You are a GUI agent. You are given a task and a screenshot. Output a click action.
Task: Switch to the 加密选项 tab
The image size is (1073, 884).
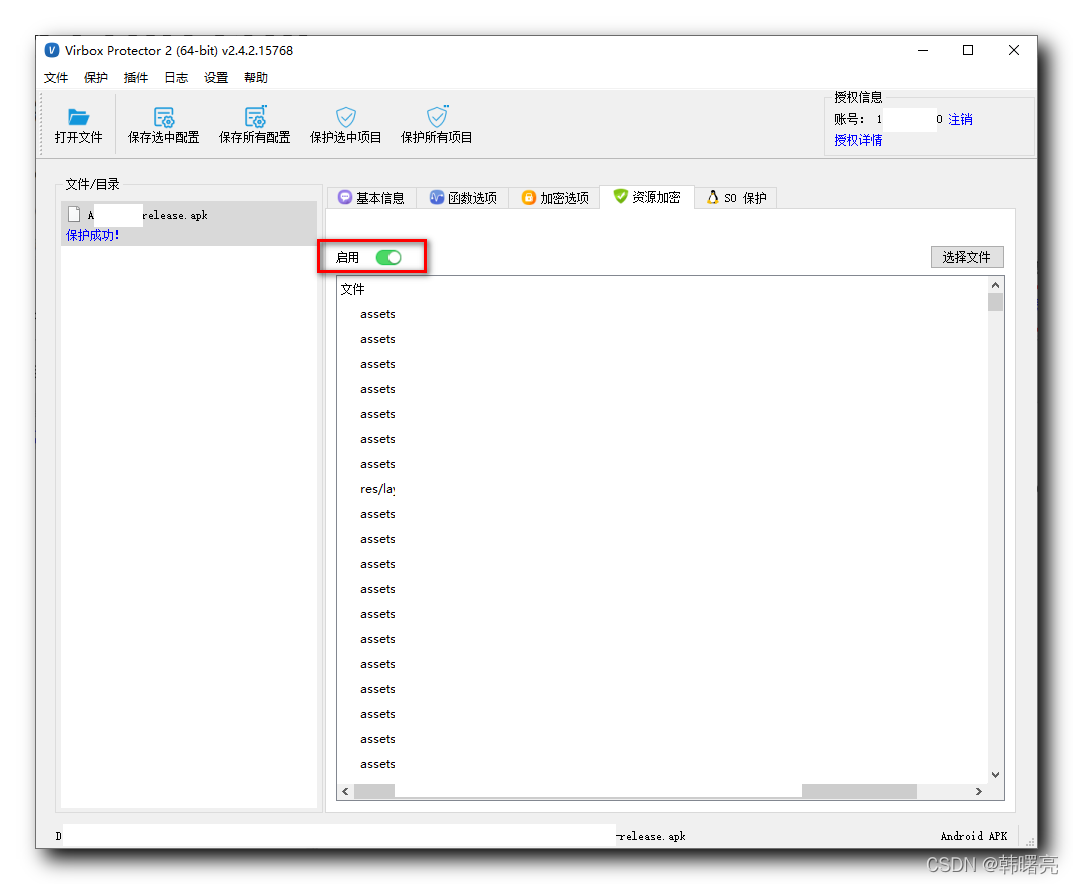(x=555, y=198)
